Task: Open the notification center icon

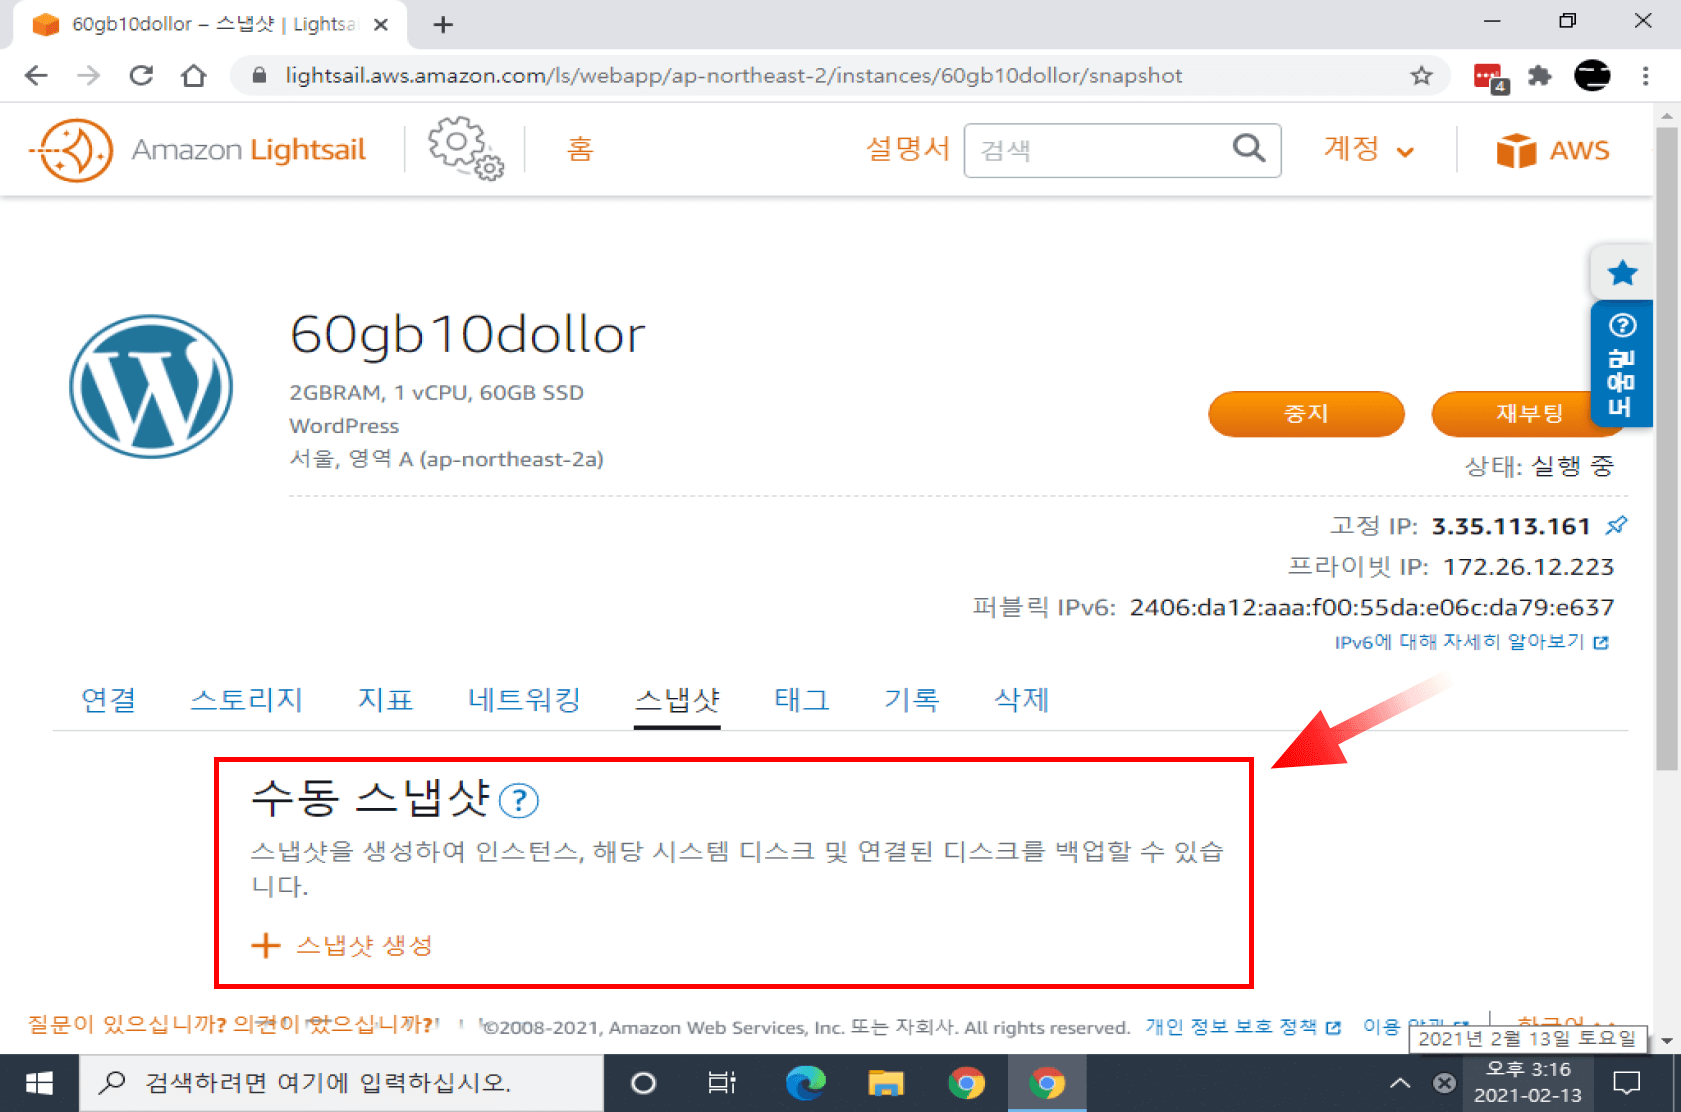Action: 1627,1083
